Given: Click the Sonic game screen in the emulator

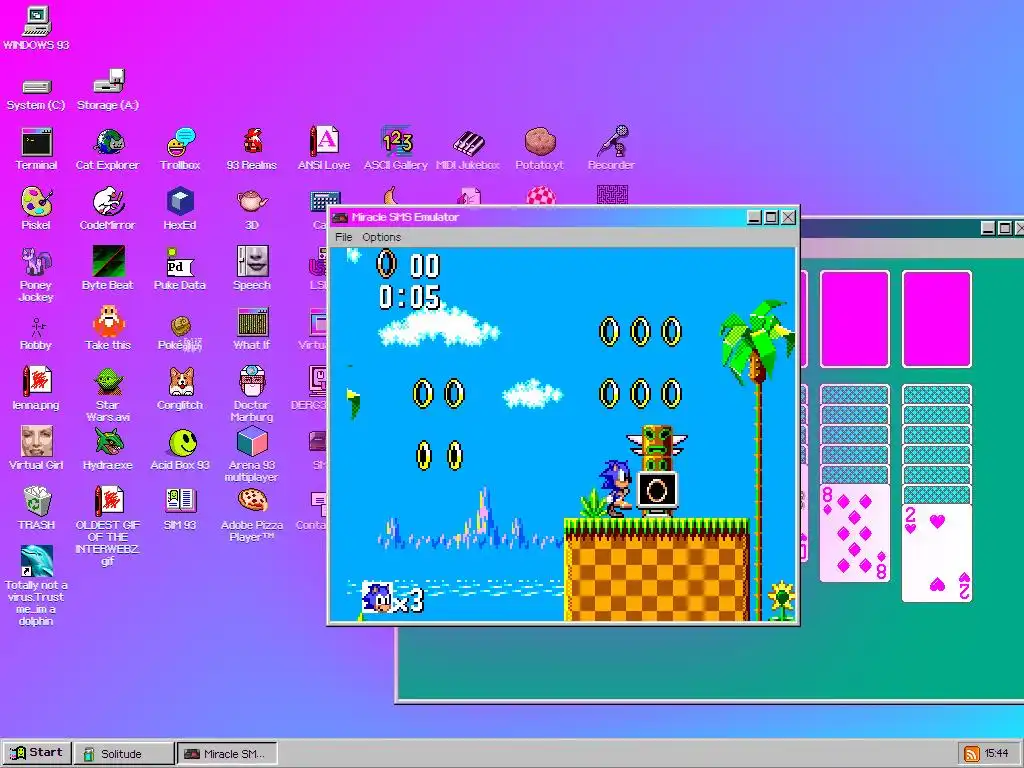Looking at the screenshot, I should 563,434.
